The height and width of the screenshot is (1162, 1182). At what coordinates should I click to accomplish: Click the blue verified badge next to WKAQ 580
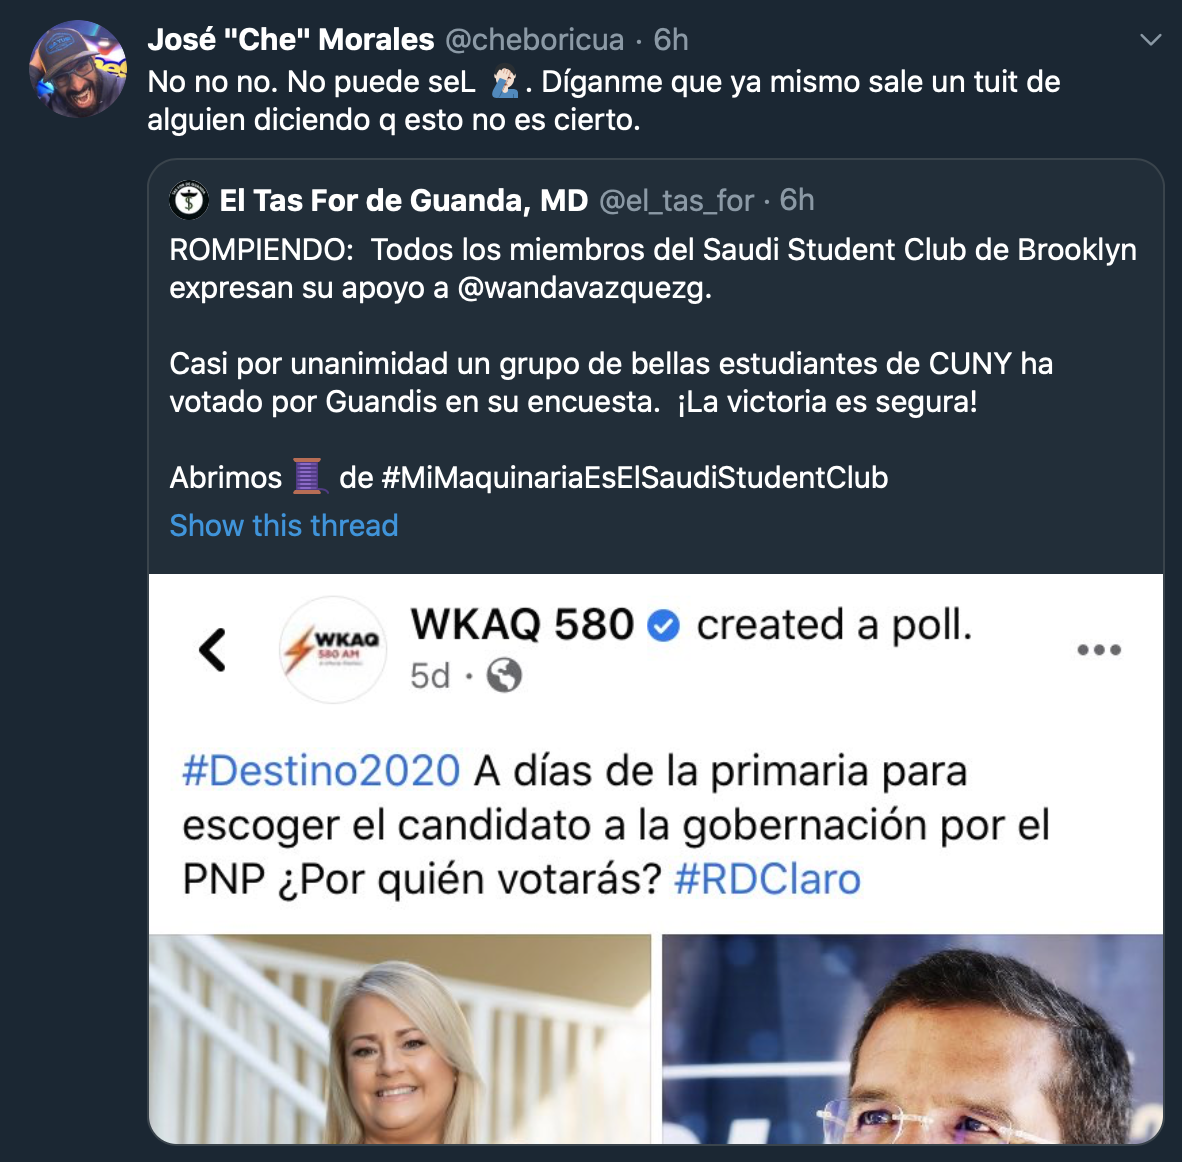click(663, 625)
